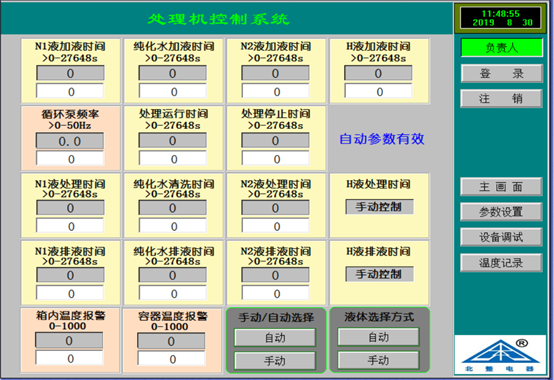Click the white 处理运行时间 input field

(x=172, y=159)
